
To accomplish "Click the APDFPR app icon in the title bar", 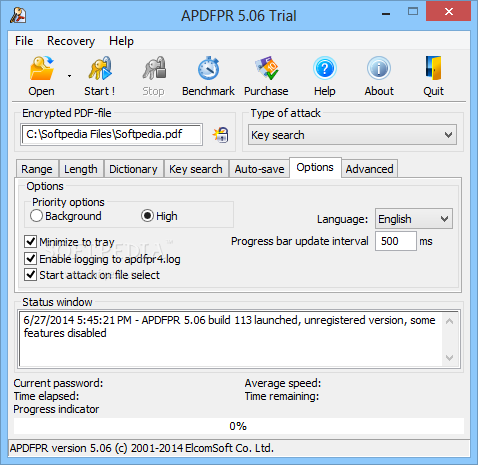I will [x=18, y=15].
